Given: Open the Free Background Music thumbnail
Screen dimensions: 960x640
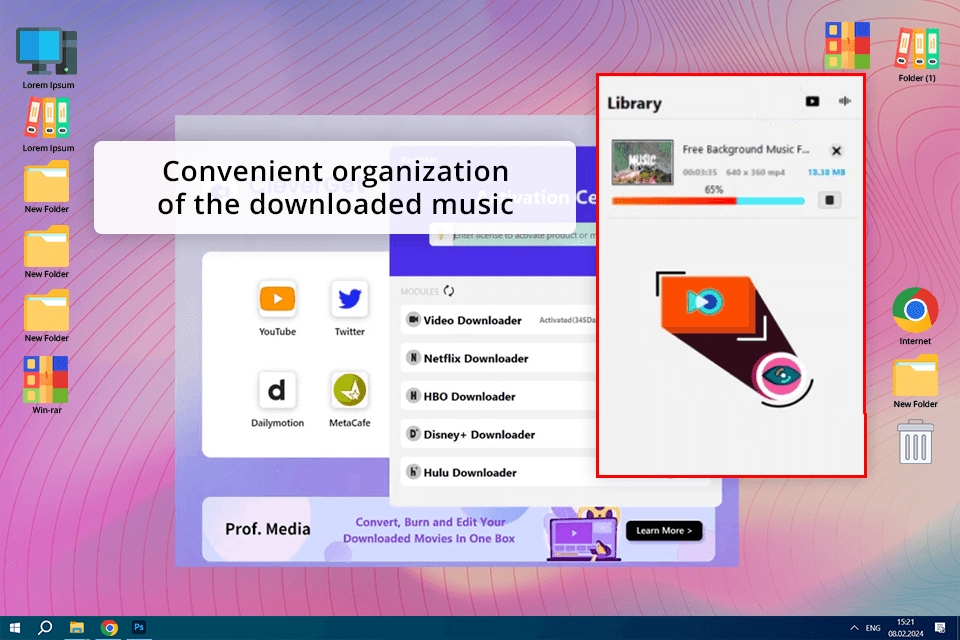Looking at the screenshot, I should point(642,162).
